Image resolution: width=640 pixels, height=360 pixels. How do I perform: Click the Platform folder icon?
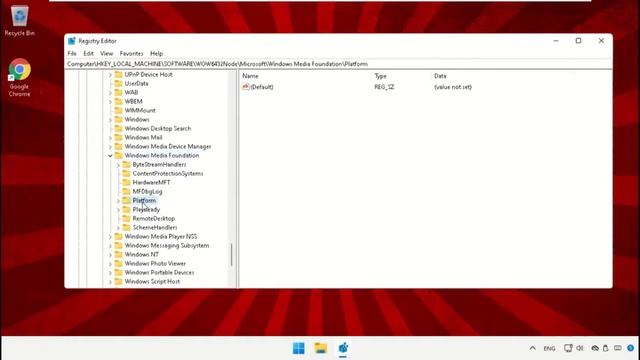127,200
